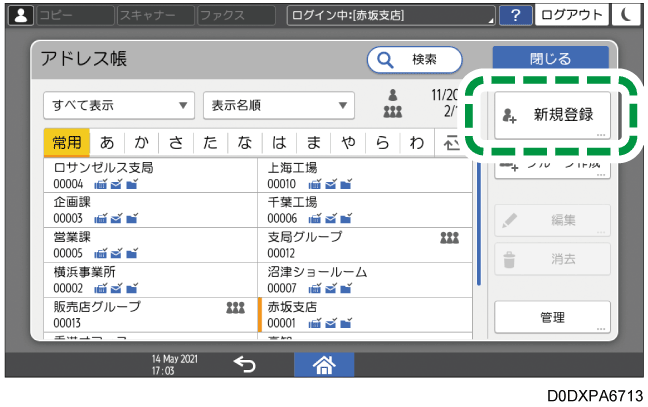Image resolution: width=648 pixels, height=407 pixels.
Task: Select 赤坂支店 entry name
Action: 292,307
